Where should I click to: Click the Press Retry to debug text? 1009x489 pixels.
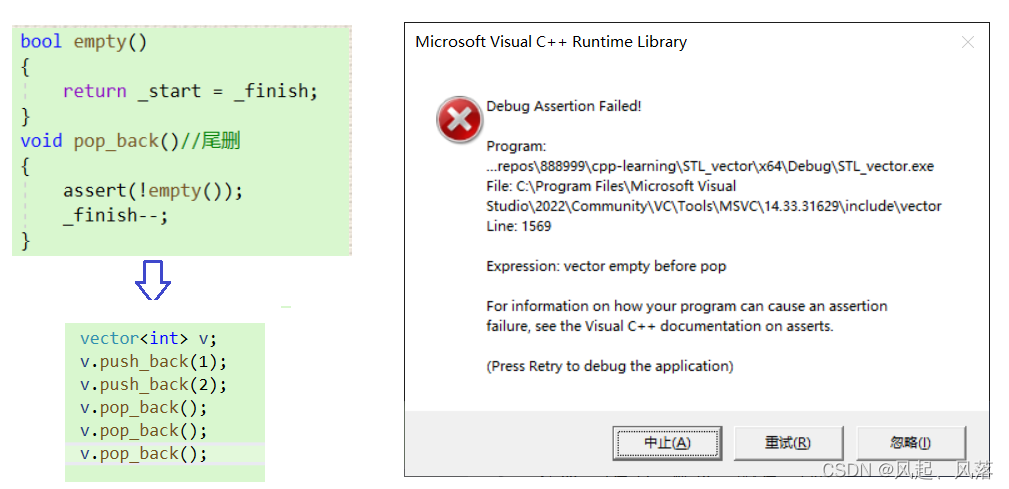tap(610, 366)
